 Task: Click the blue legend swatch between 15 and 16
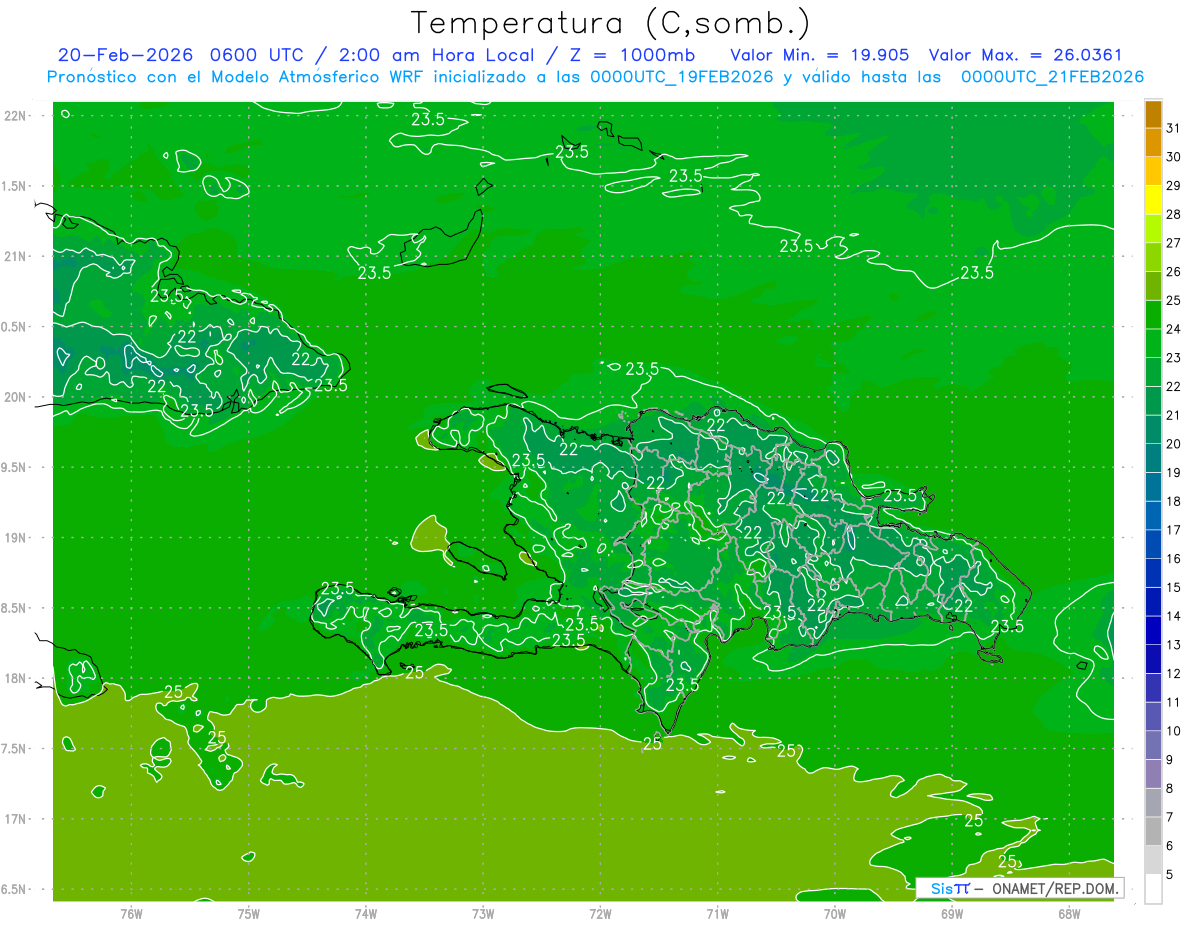click(x=1153, y=573)
